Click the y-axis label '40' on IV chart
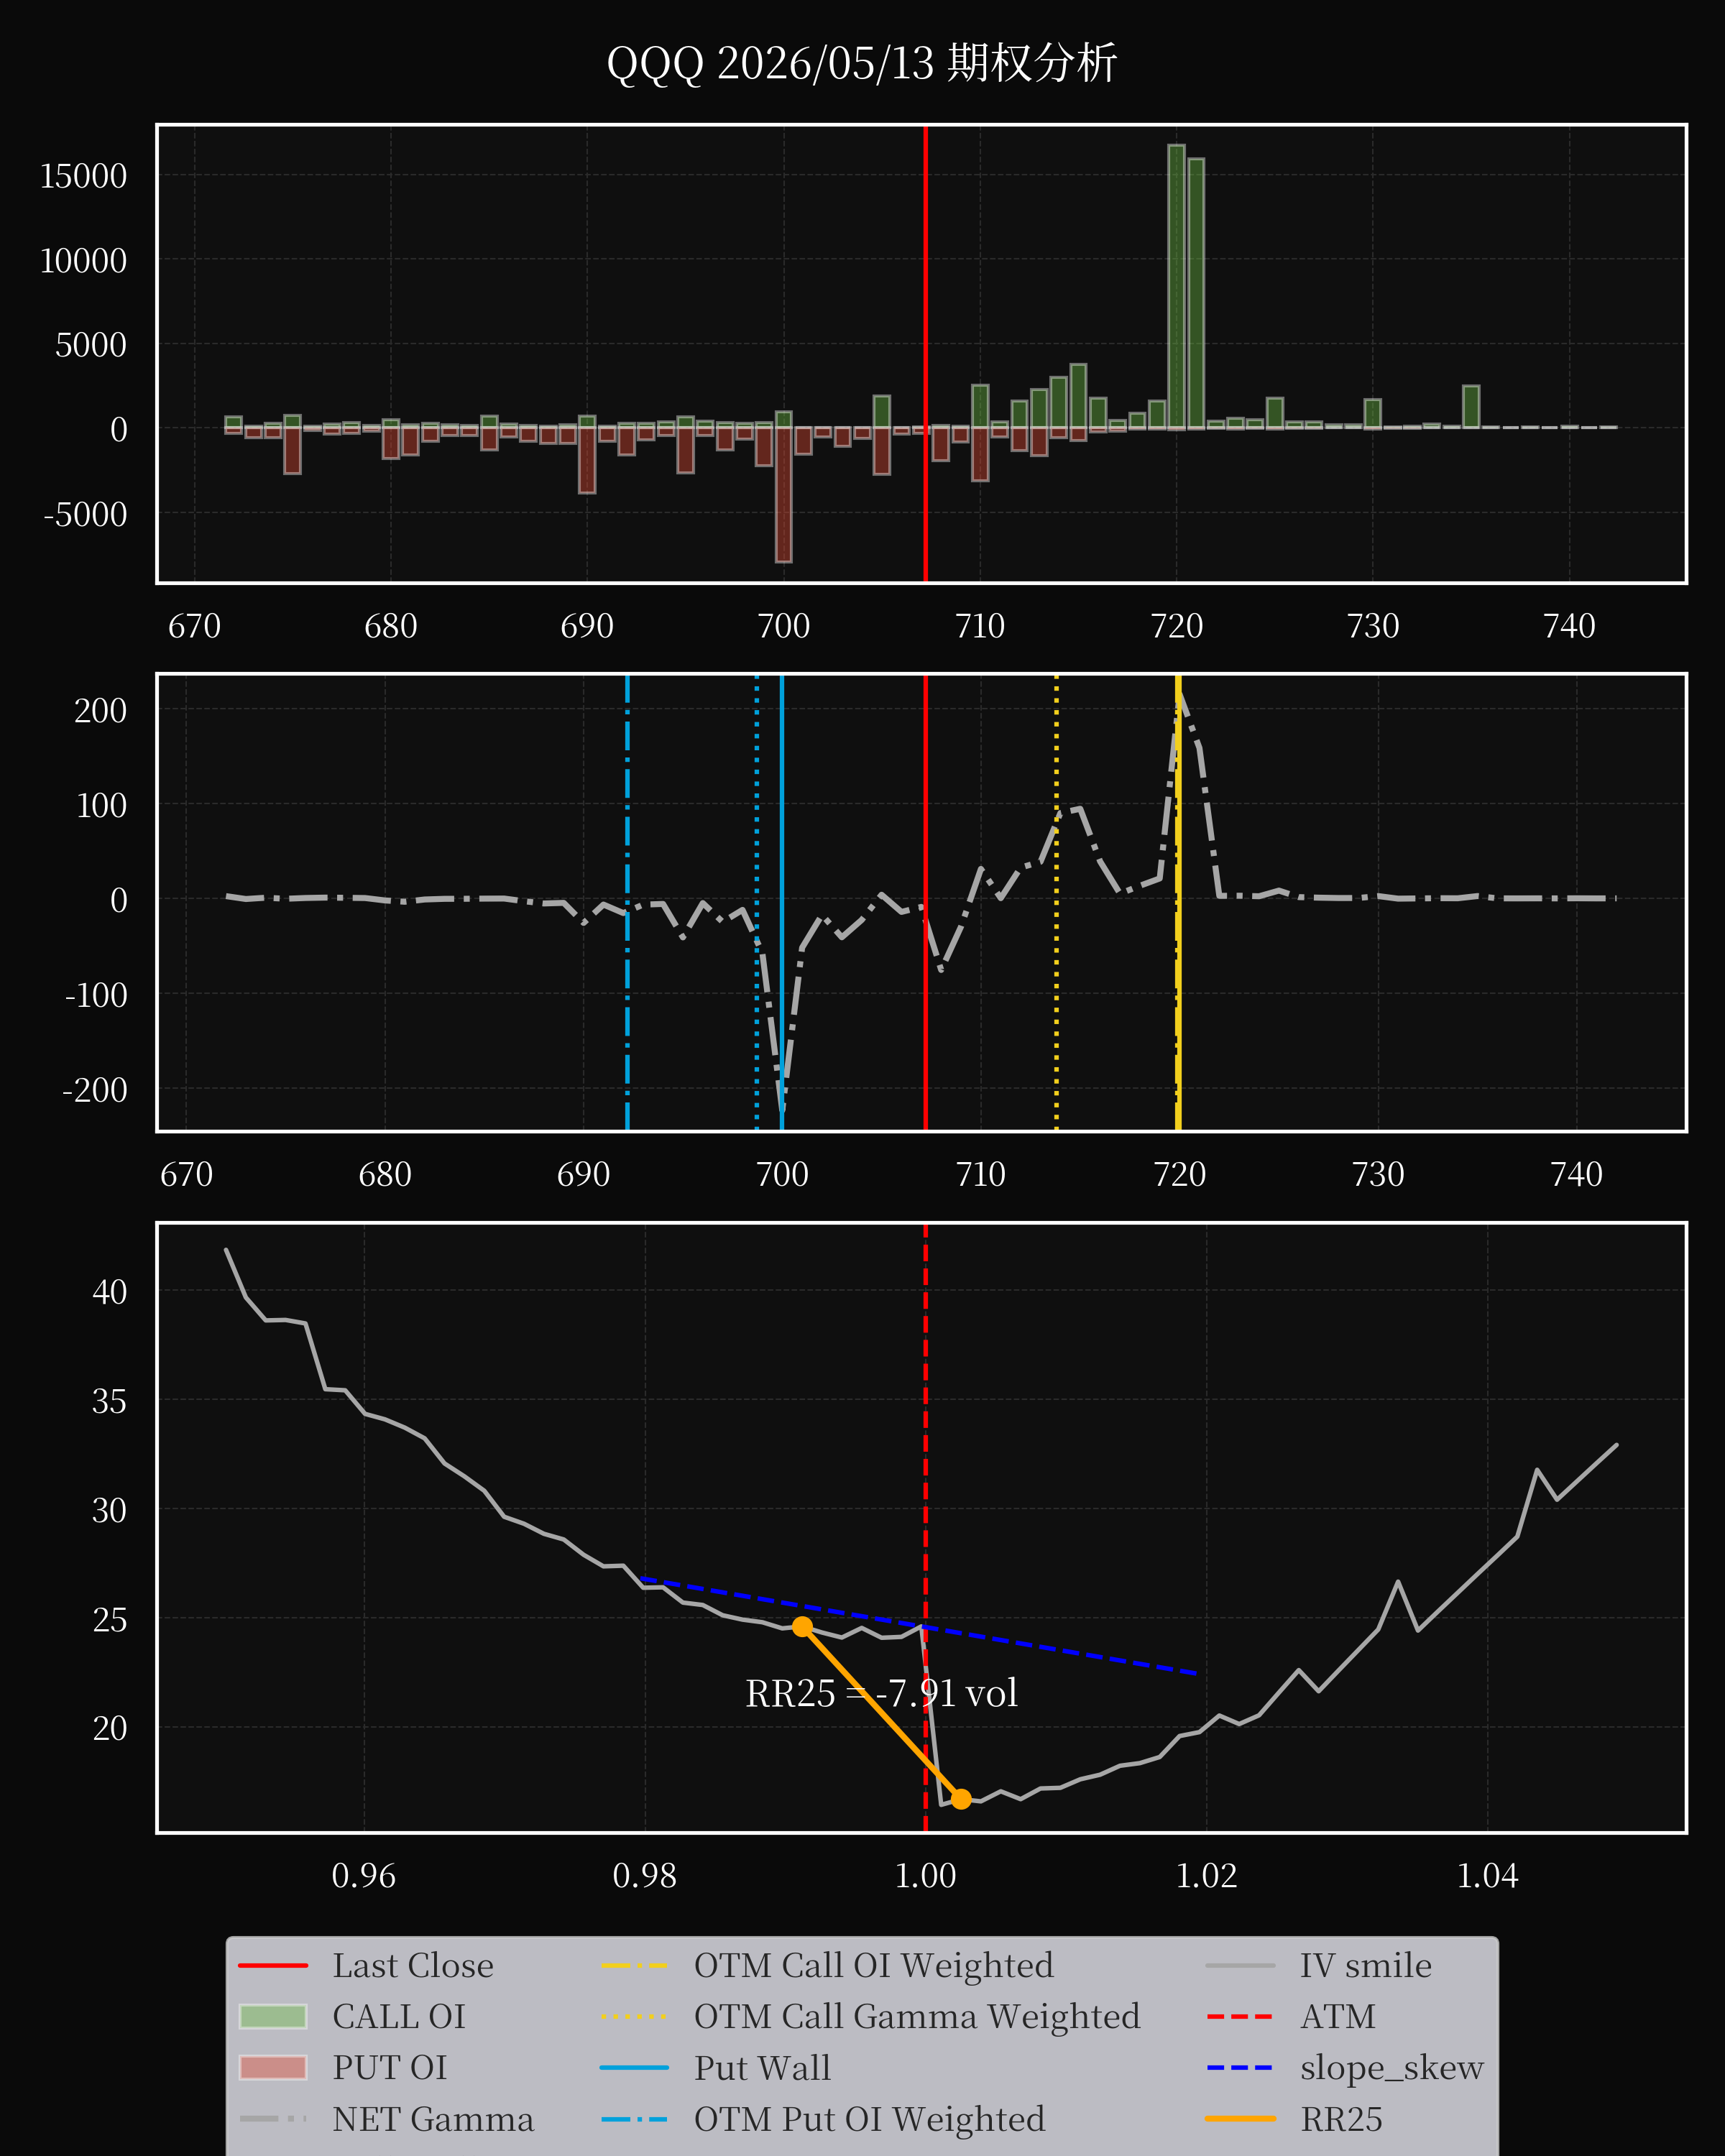This screenshot has width=1725, height=2156. point(110,1291)
